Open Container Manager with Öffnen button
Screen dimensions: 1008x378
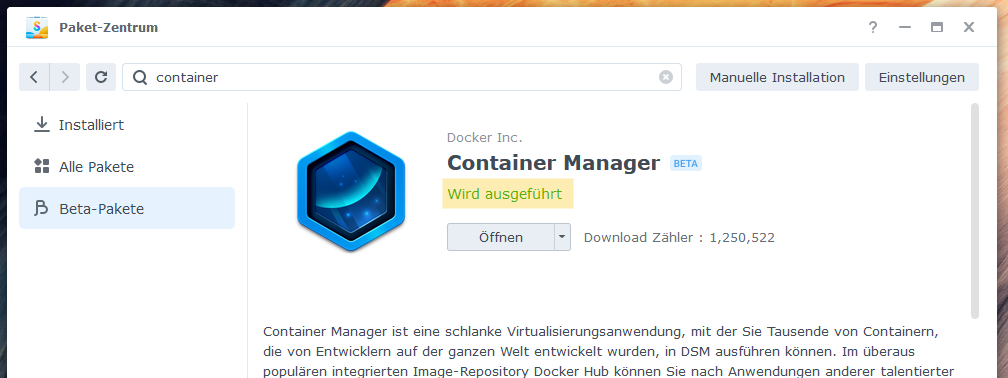tap(501, 237)
